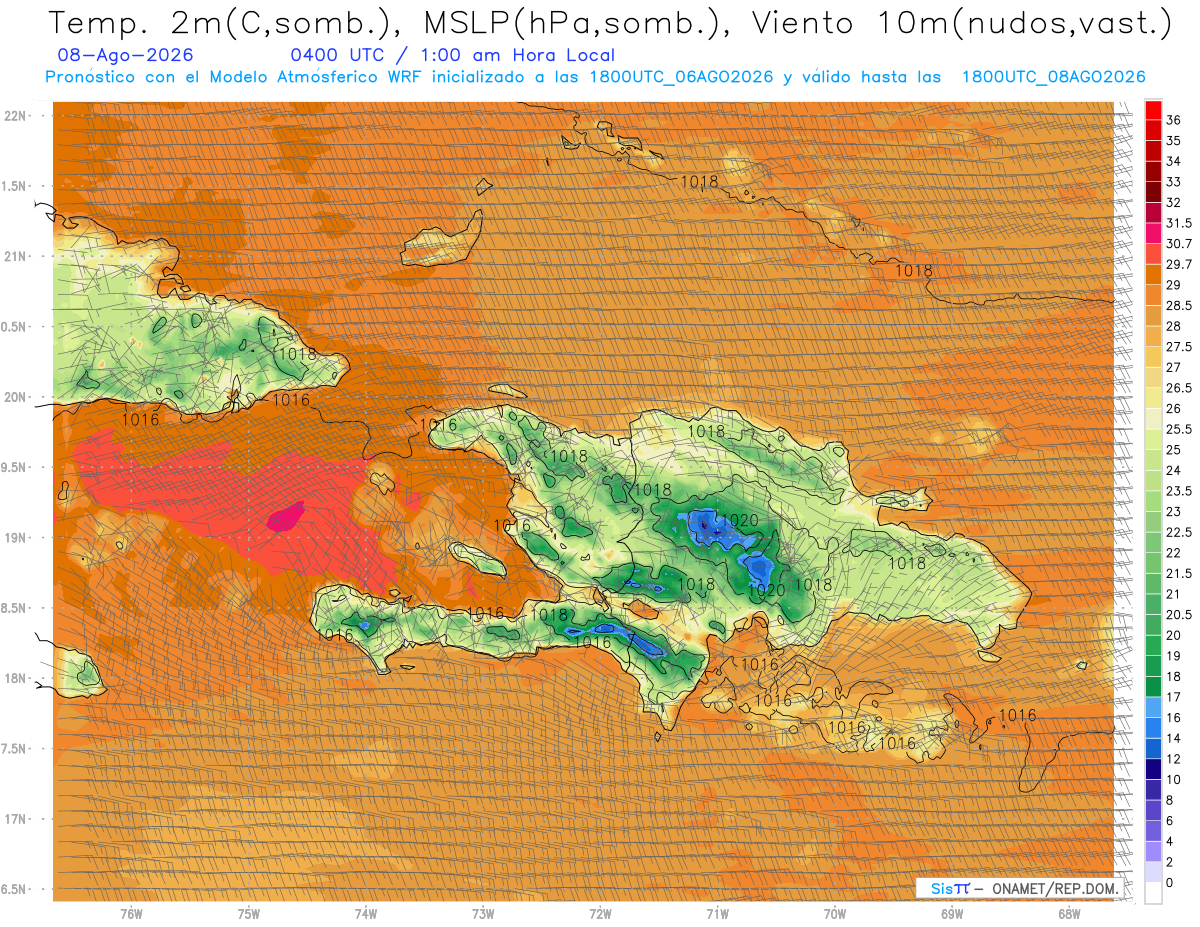Click the legend value '23.5'

point(1179,490)
